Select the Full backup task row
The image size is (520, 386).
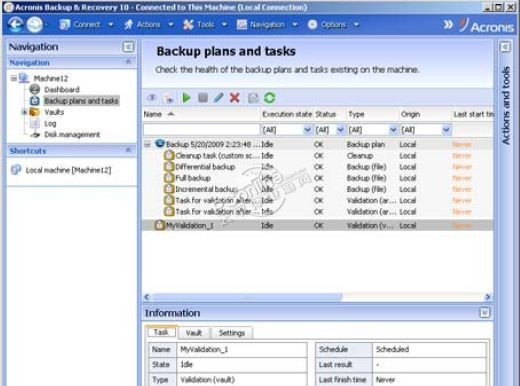click(318, 178)
